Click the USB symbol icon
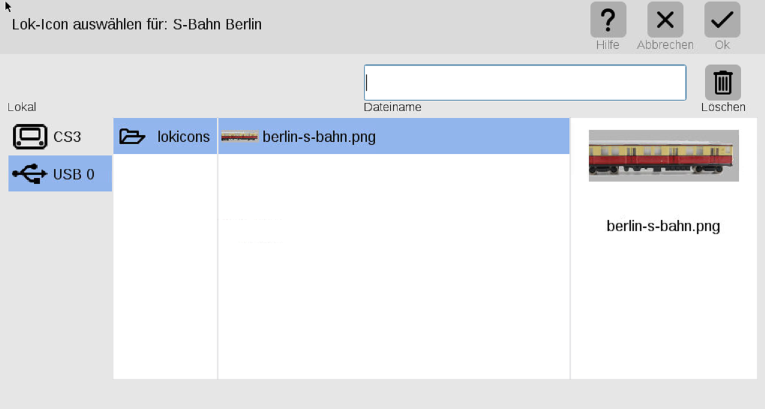Viewport: 765px width, 409px height. tap(30, 174)
